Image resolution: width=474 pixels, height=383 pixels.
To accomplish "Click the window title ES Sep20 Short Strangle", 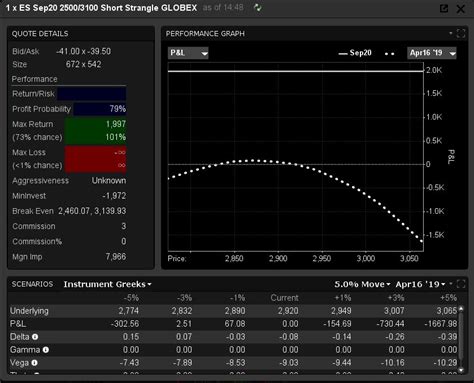I will click(101, 8).
